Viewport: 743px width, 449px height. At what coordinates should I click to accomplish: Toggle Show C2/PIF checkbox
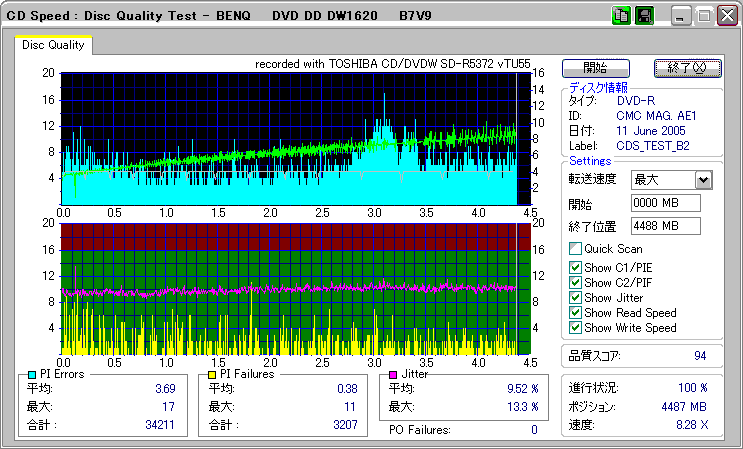[575, 282]
